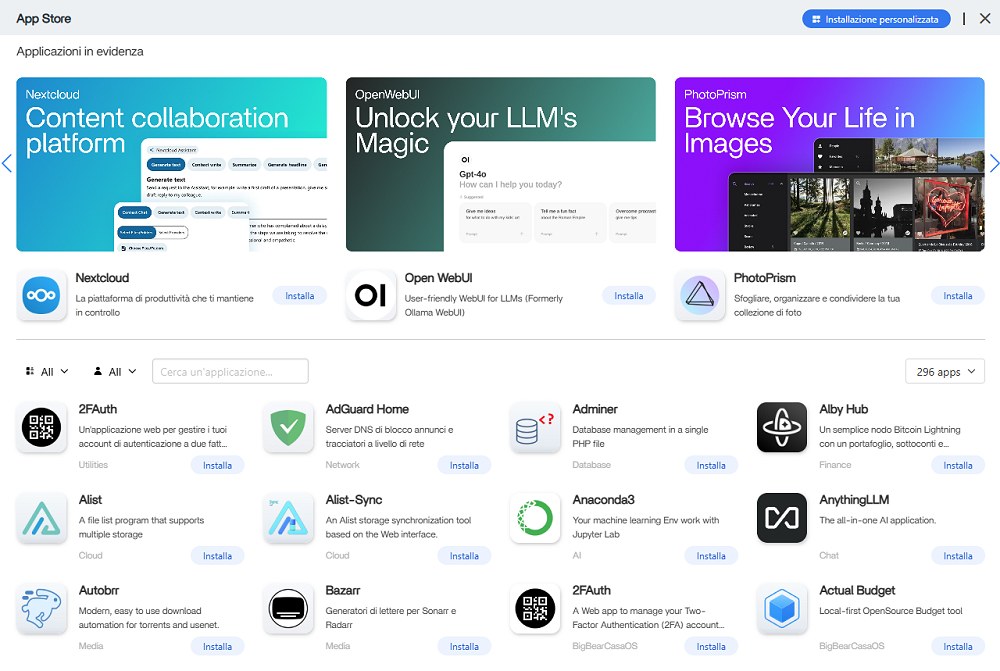The height and width of the screenshot is (671, 1000).
Task: Install Autobrr
Action: click(x=217, y=647)
